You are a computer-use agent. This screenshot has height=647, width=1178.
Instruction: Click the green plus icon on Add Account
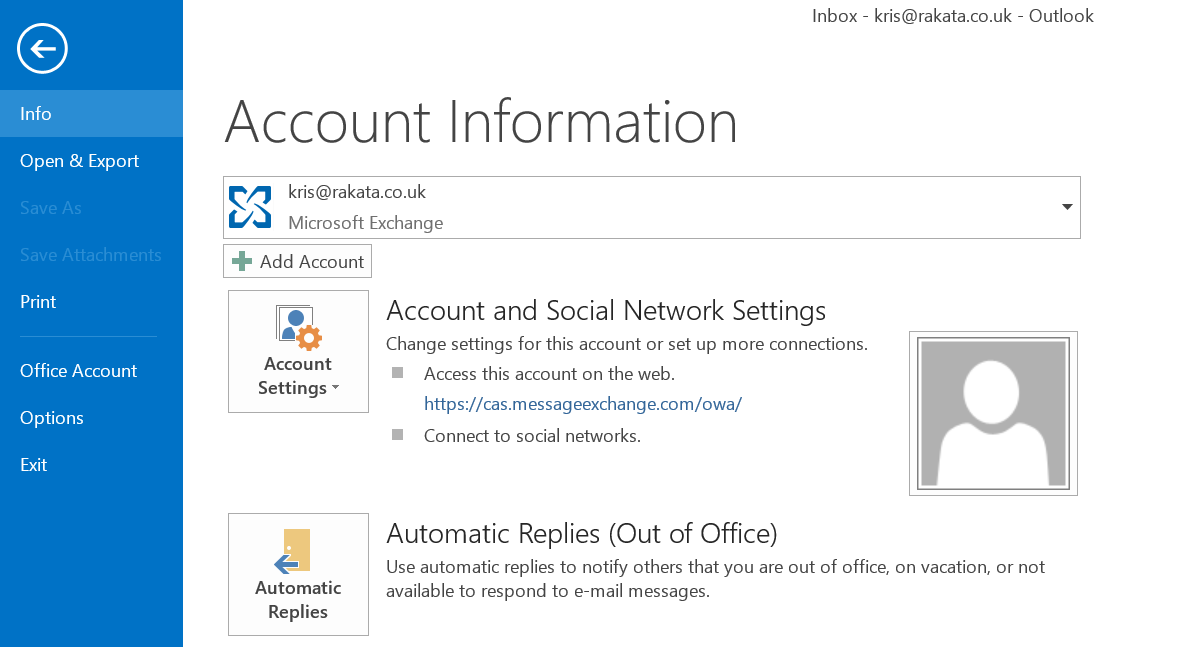pos(242,262)
